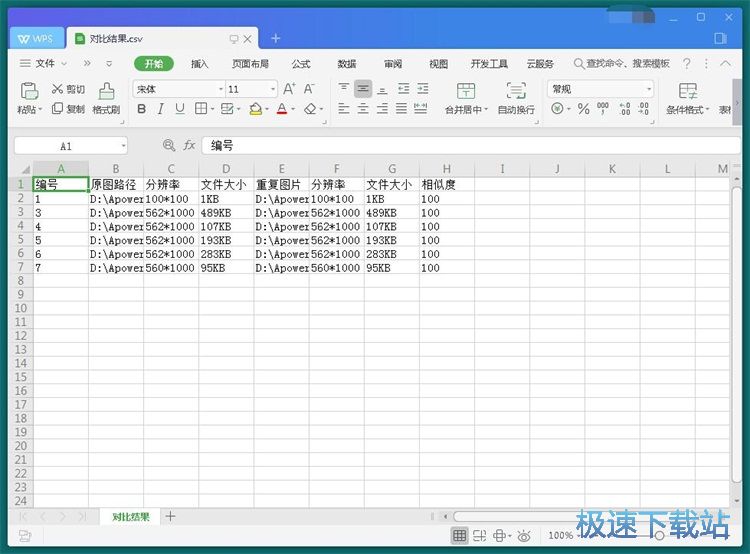Open the 云服务 tab
This screenshot has height=554, width=750.
pyautogui.click(x=540, y=64)
